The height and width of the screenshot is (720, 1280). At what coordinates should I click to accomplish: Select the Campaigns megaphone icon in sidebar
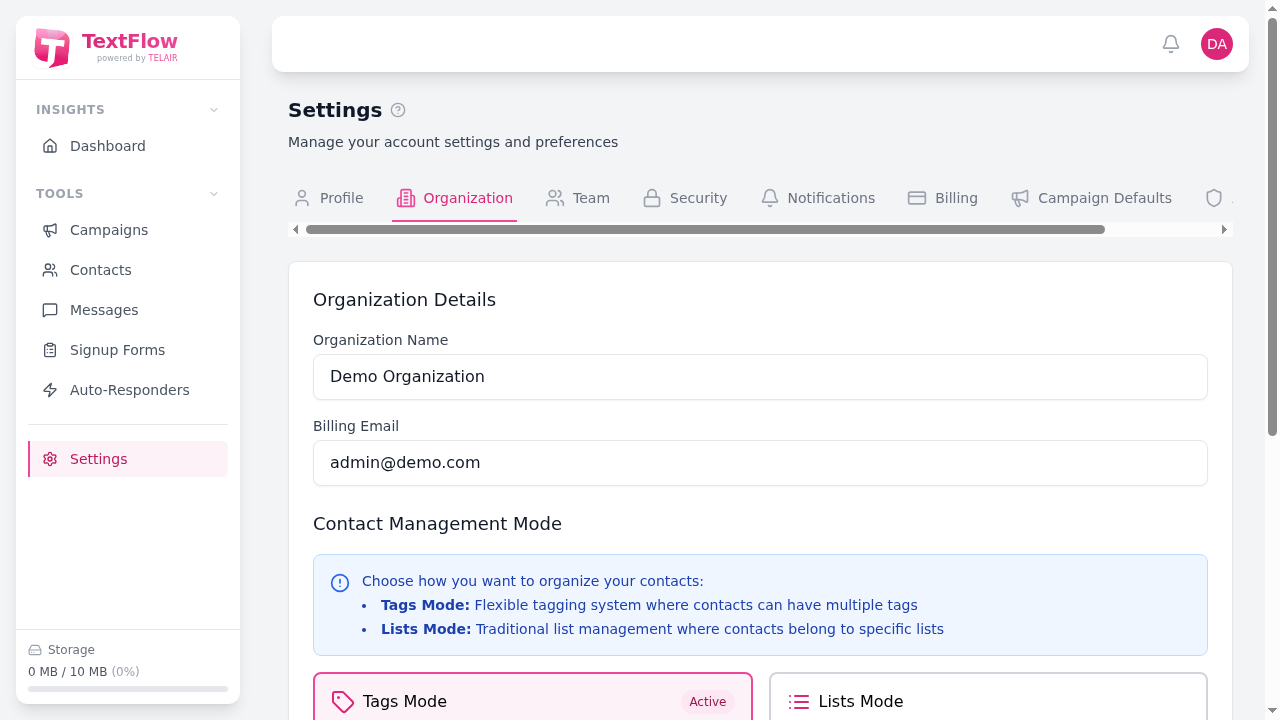pyautogui.click(x=50, y=230)
